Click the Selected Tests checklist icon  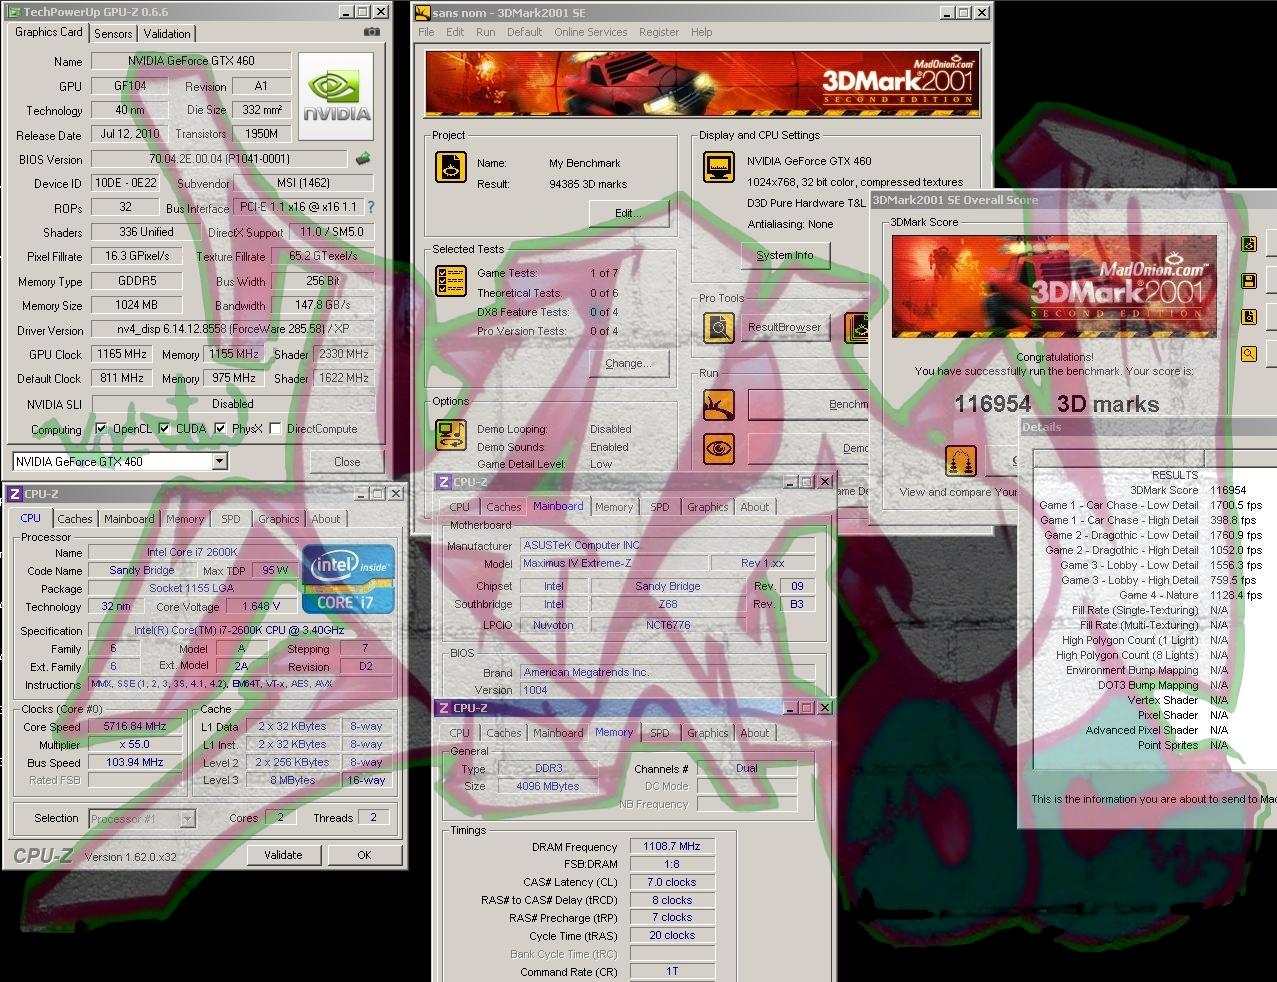tap(451, 281)
